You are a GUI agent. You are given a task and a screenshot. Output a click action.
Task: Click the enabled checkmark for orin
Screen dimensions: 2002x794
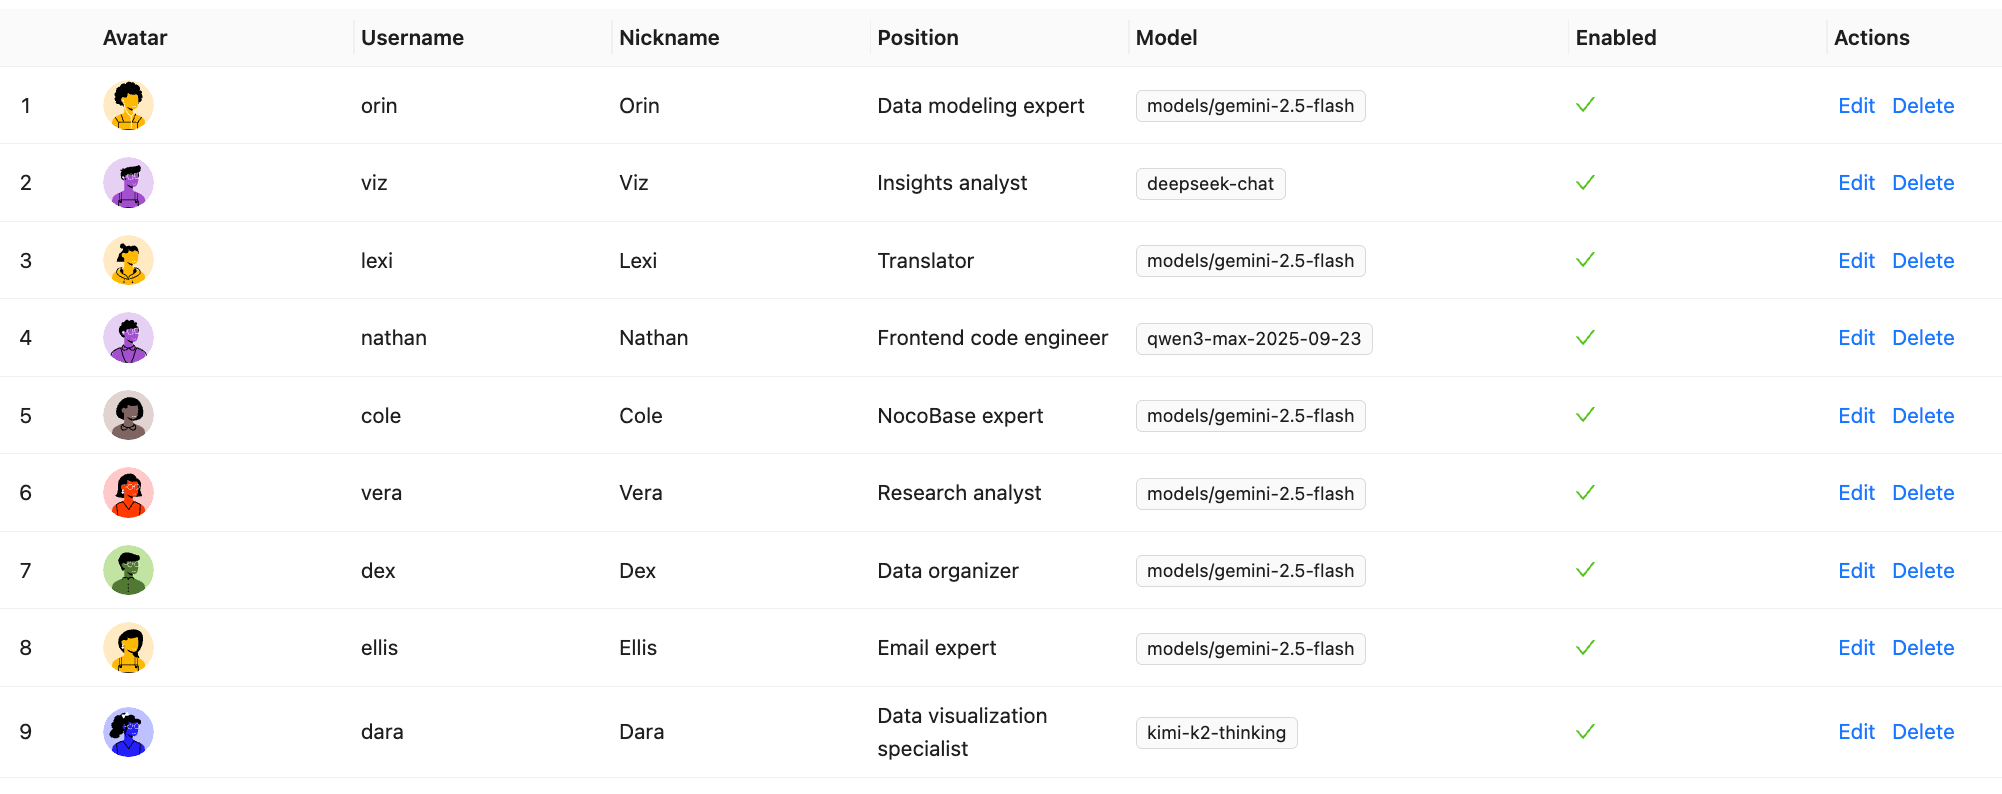click(x=1585, y=105)
